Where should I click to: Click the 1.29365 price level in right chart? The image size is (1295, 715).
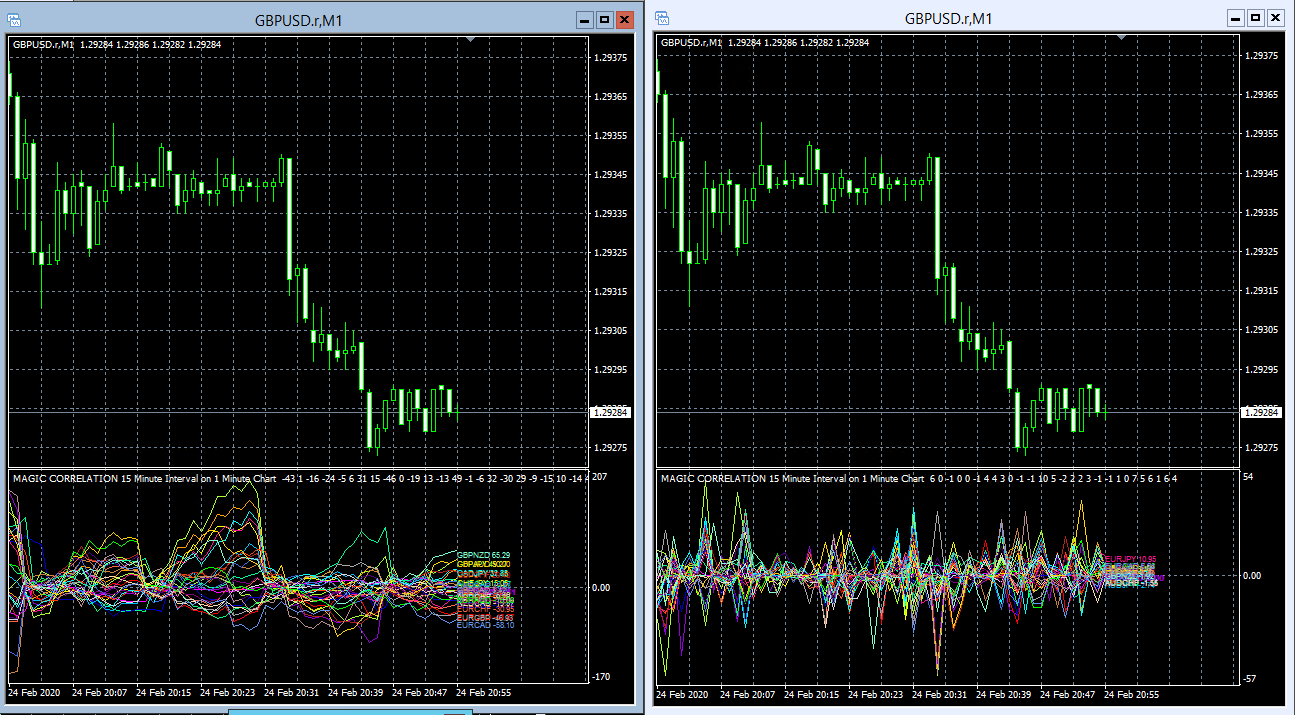[1260, 96]
